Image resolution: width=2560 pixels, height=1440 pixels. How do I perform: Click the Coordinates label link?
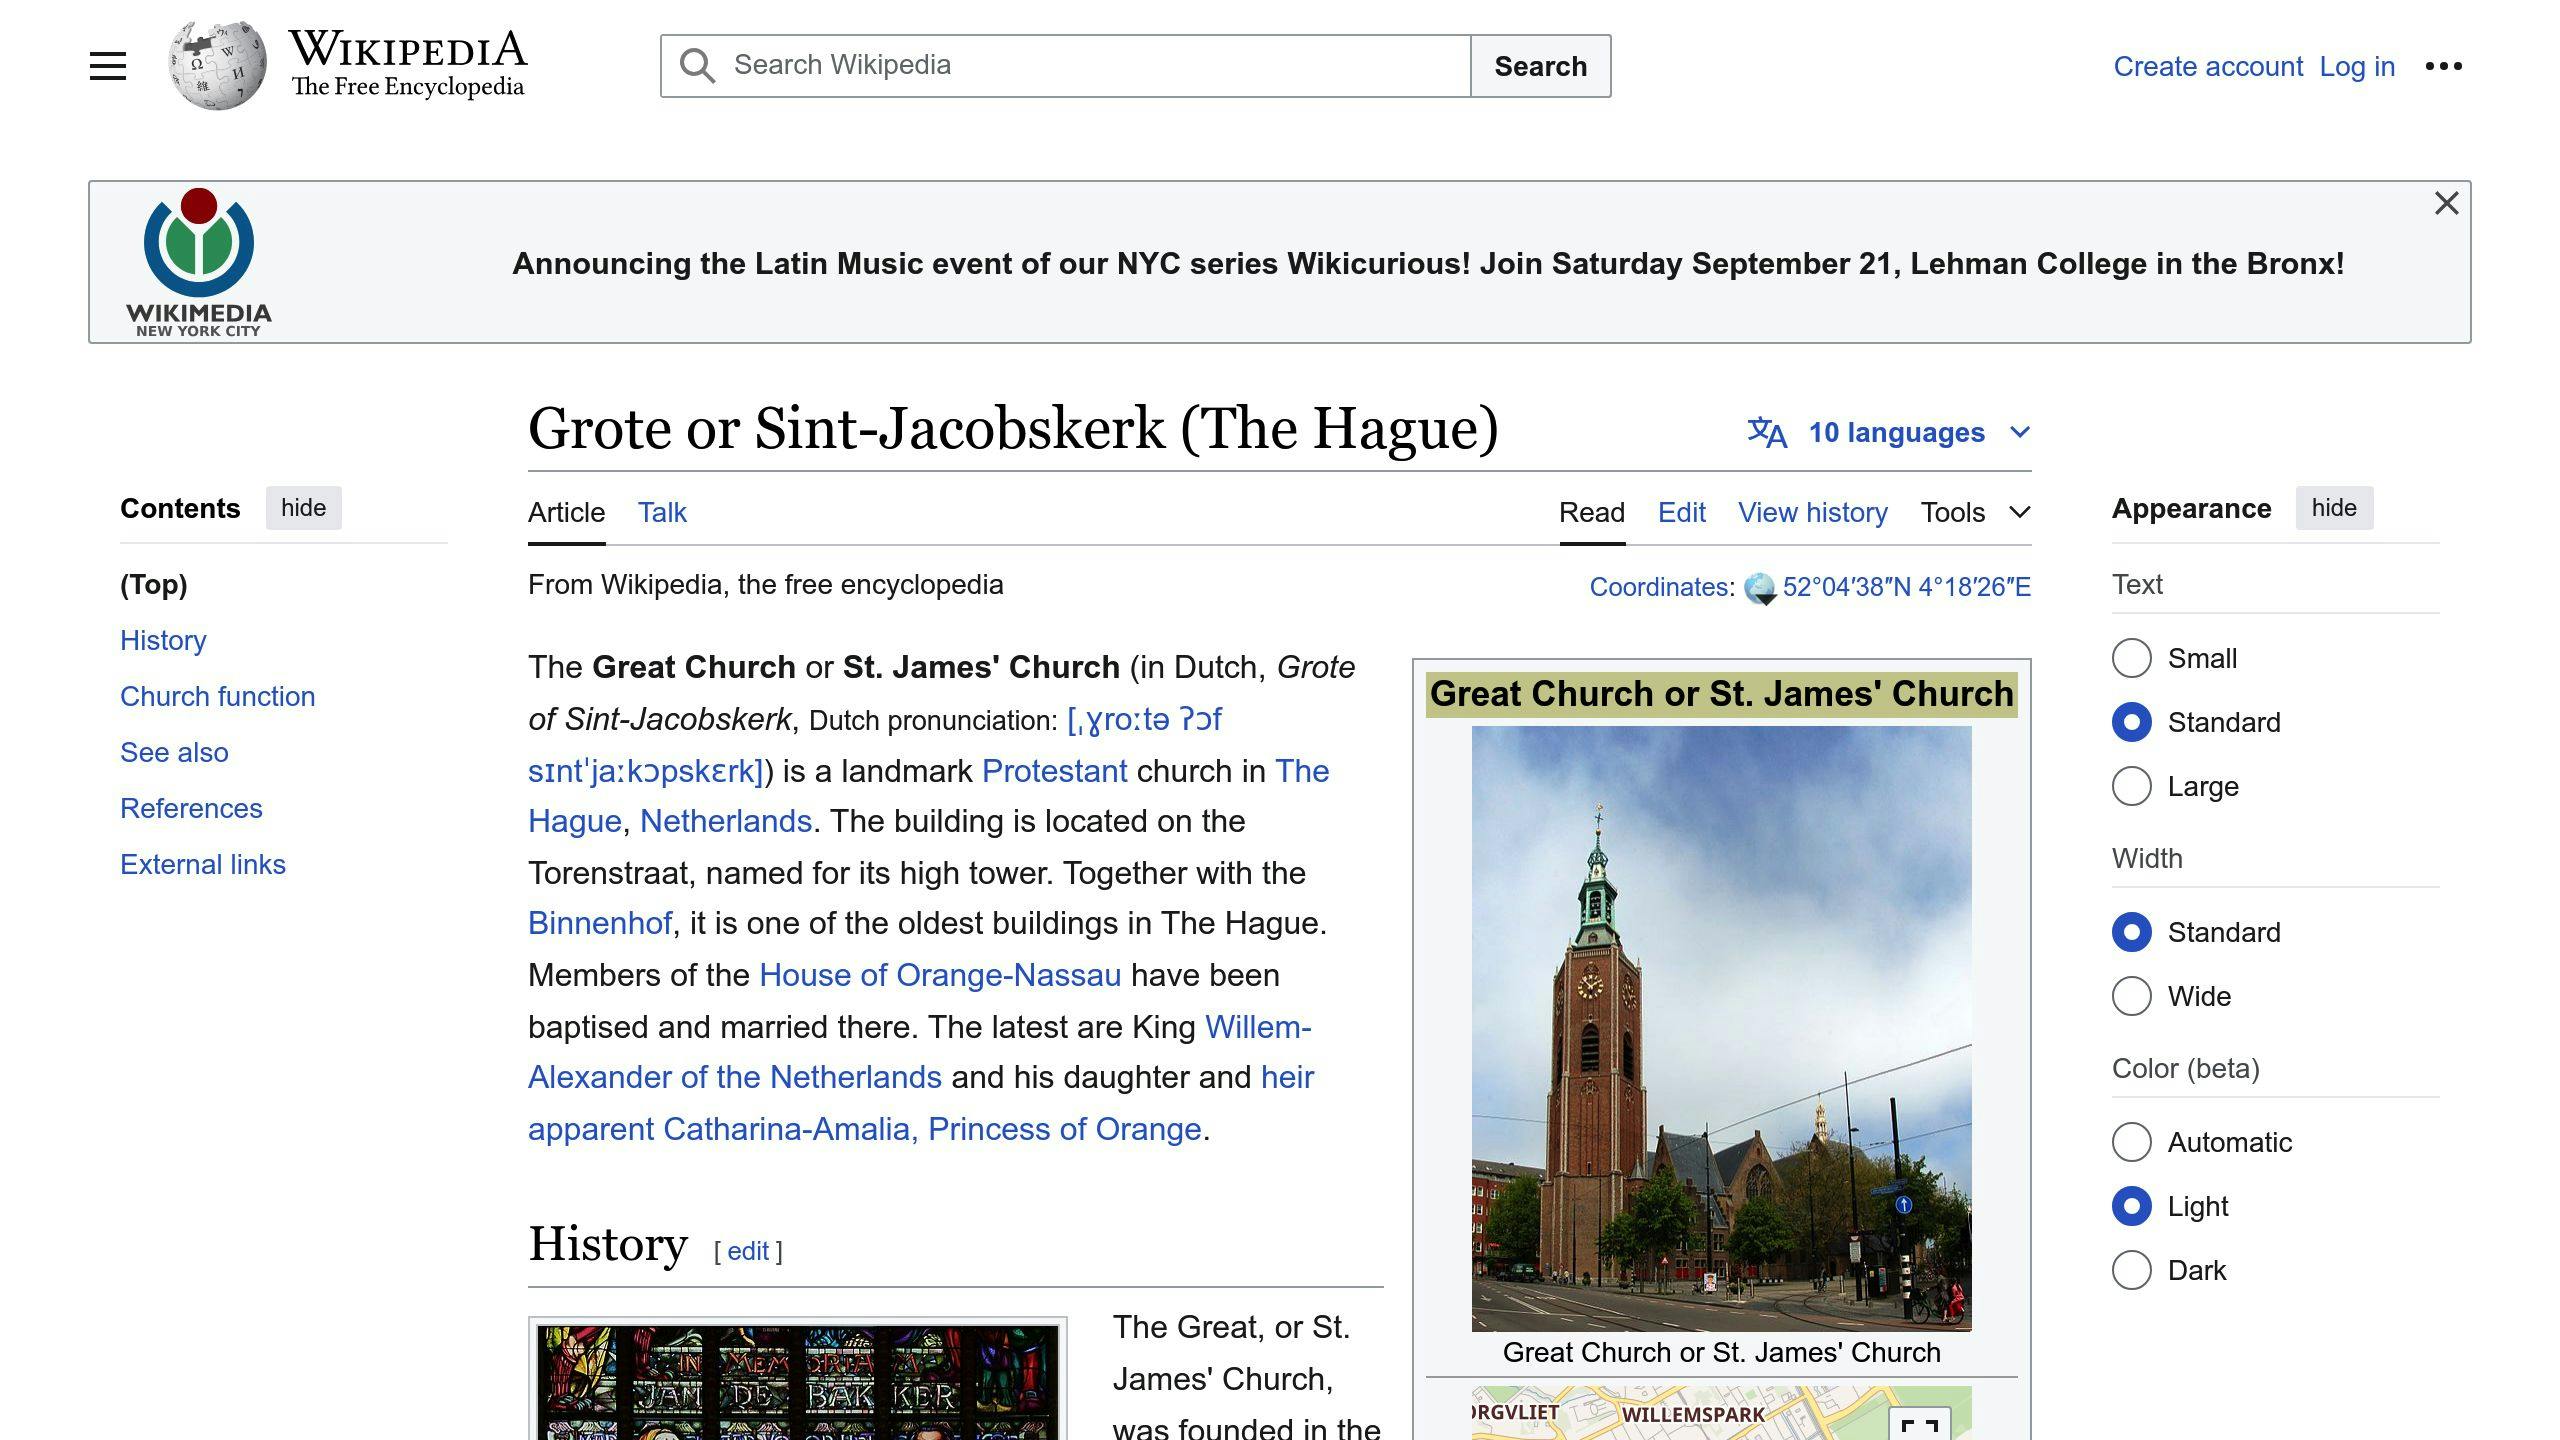1658,587
